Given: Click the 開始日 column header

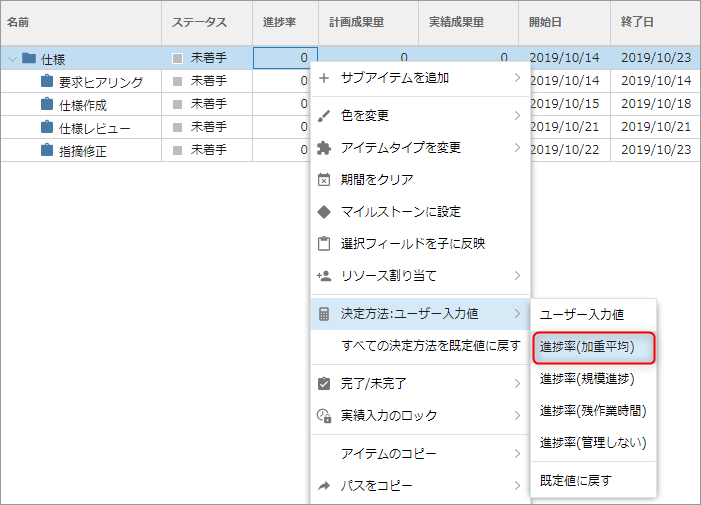Looking at the screenshot, I should (564, 22).
